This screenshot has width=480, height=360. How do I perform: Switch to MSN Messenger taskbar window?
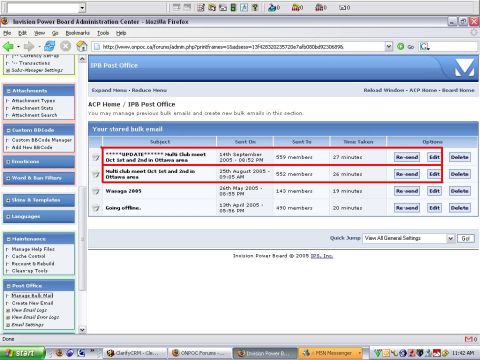330,353
